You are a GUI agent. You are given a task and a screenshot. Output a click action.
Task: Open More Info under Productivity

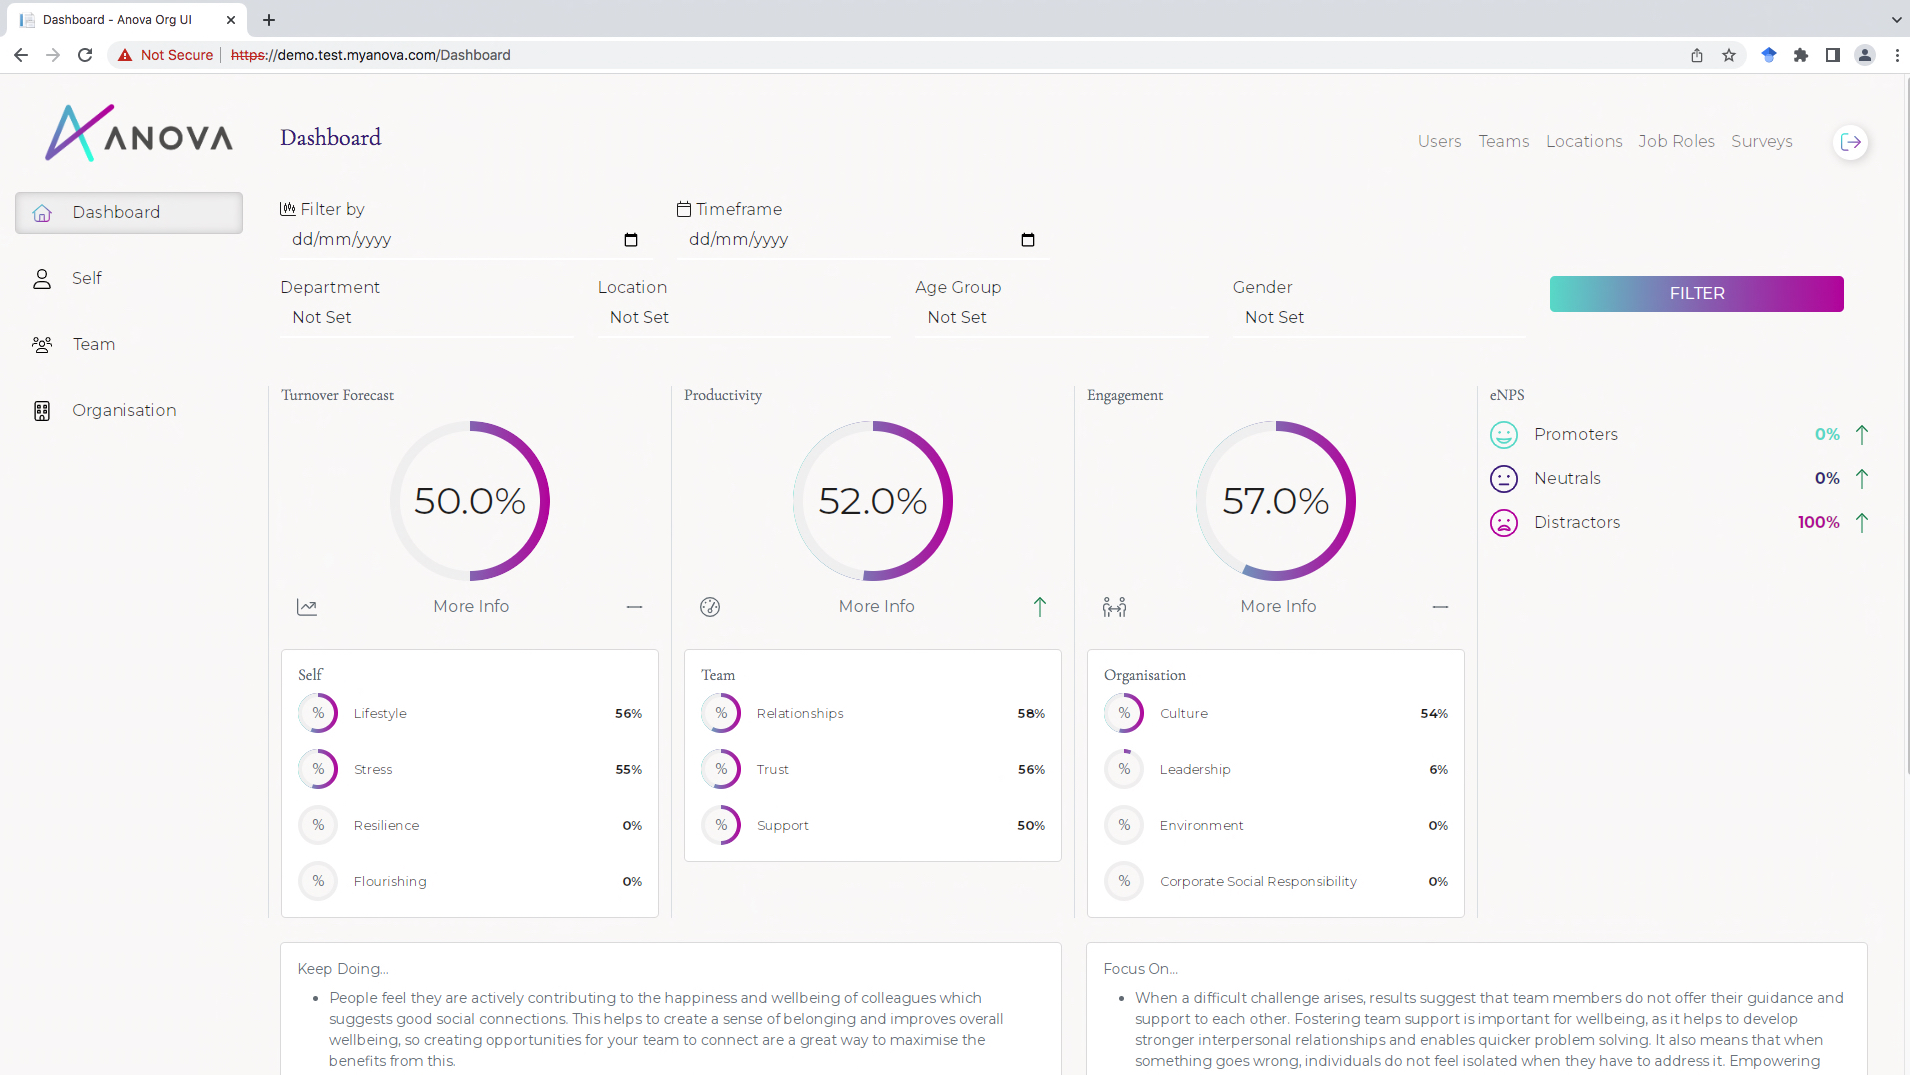(x=876, y=607)
